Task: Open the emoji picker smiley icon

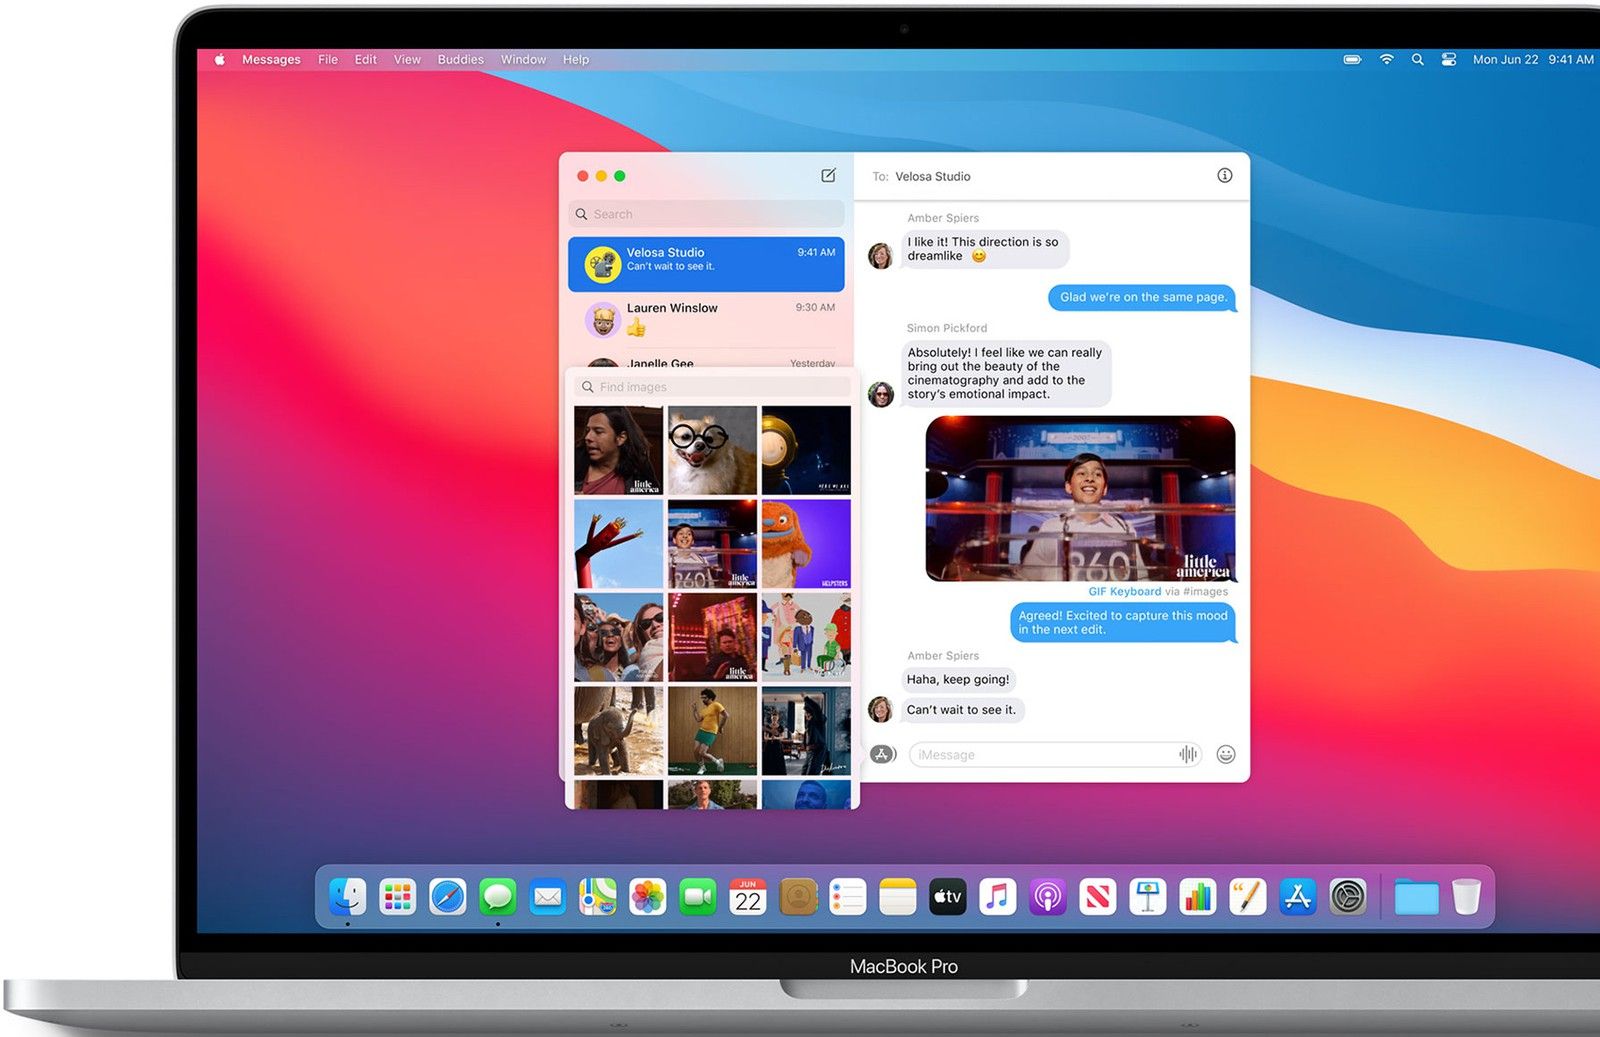Action: [x=1225, y=754]
